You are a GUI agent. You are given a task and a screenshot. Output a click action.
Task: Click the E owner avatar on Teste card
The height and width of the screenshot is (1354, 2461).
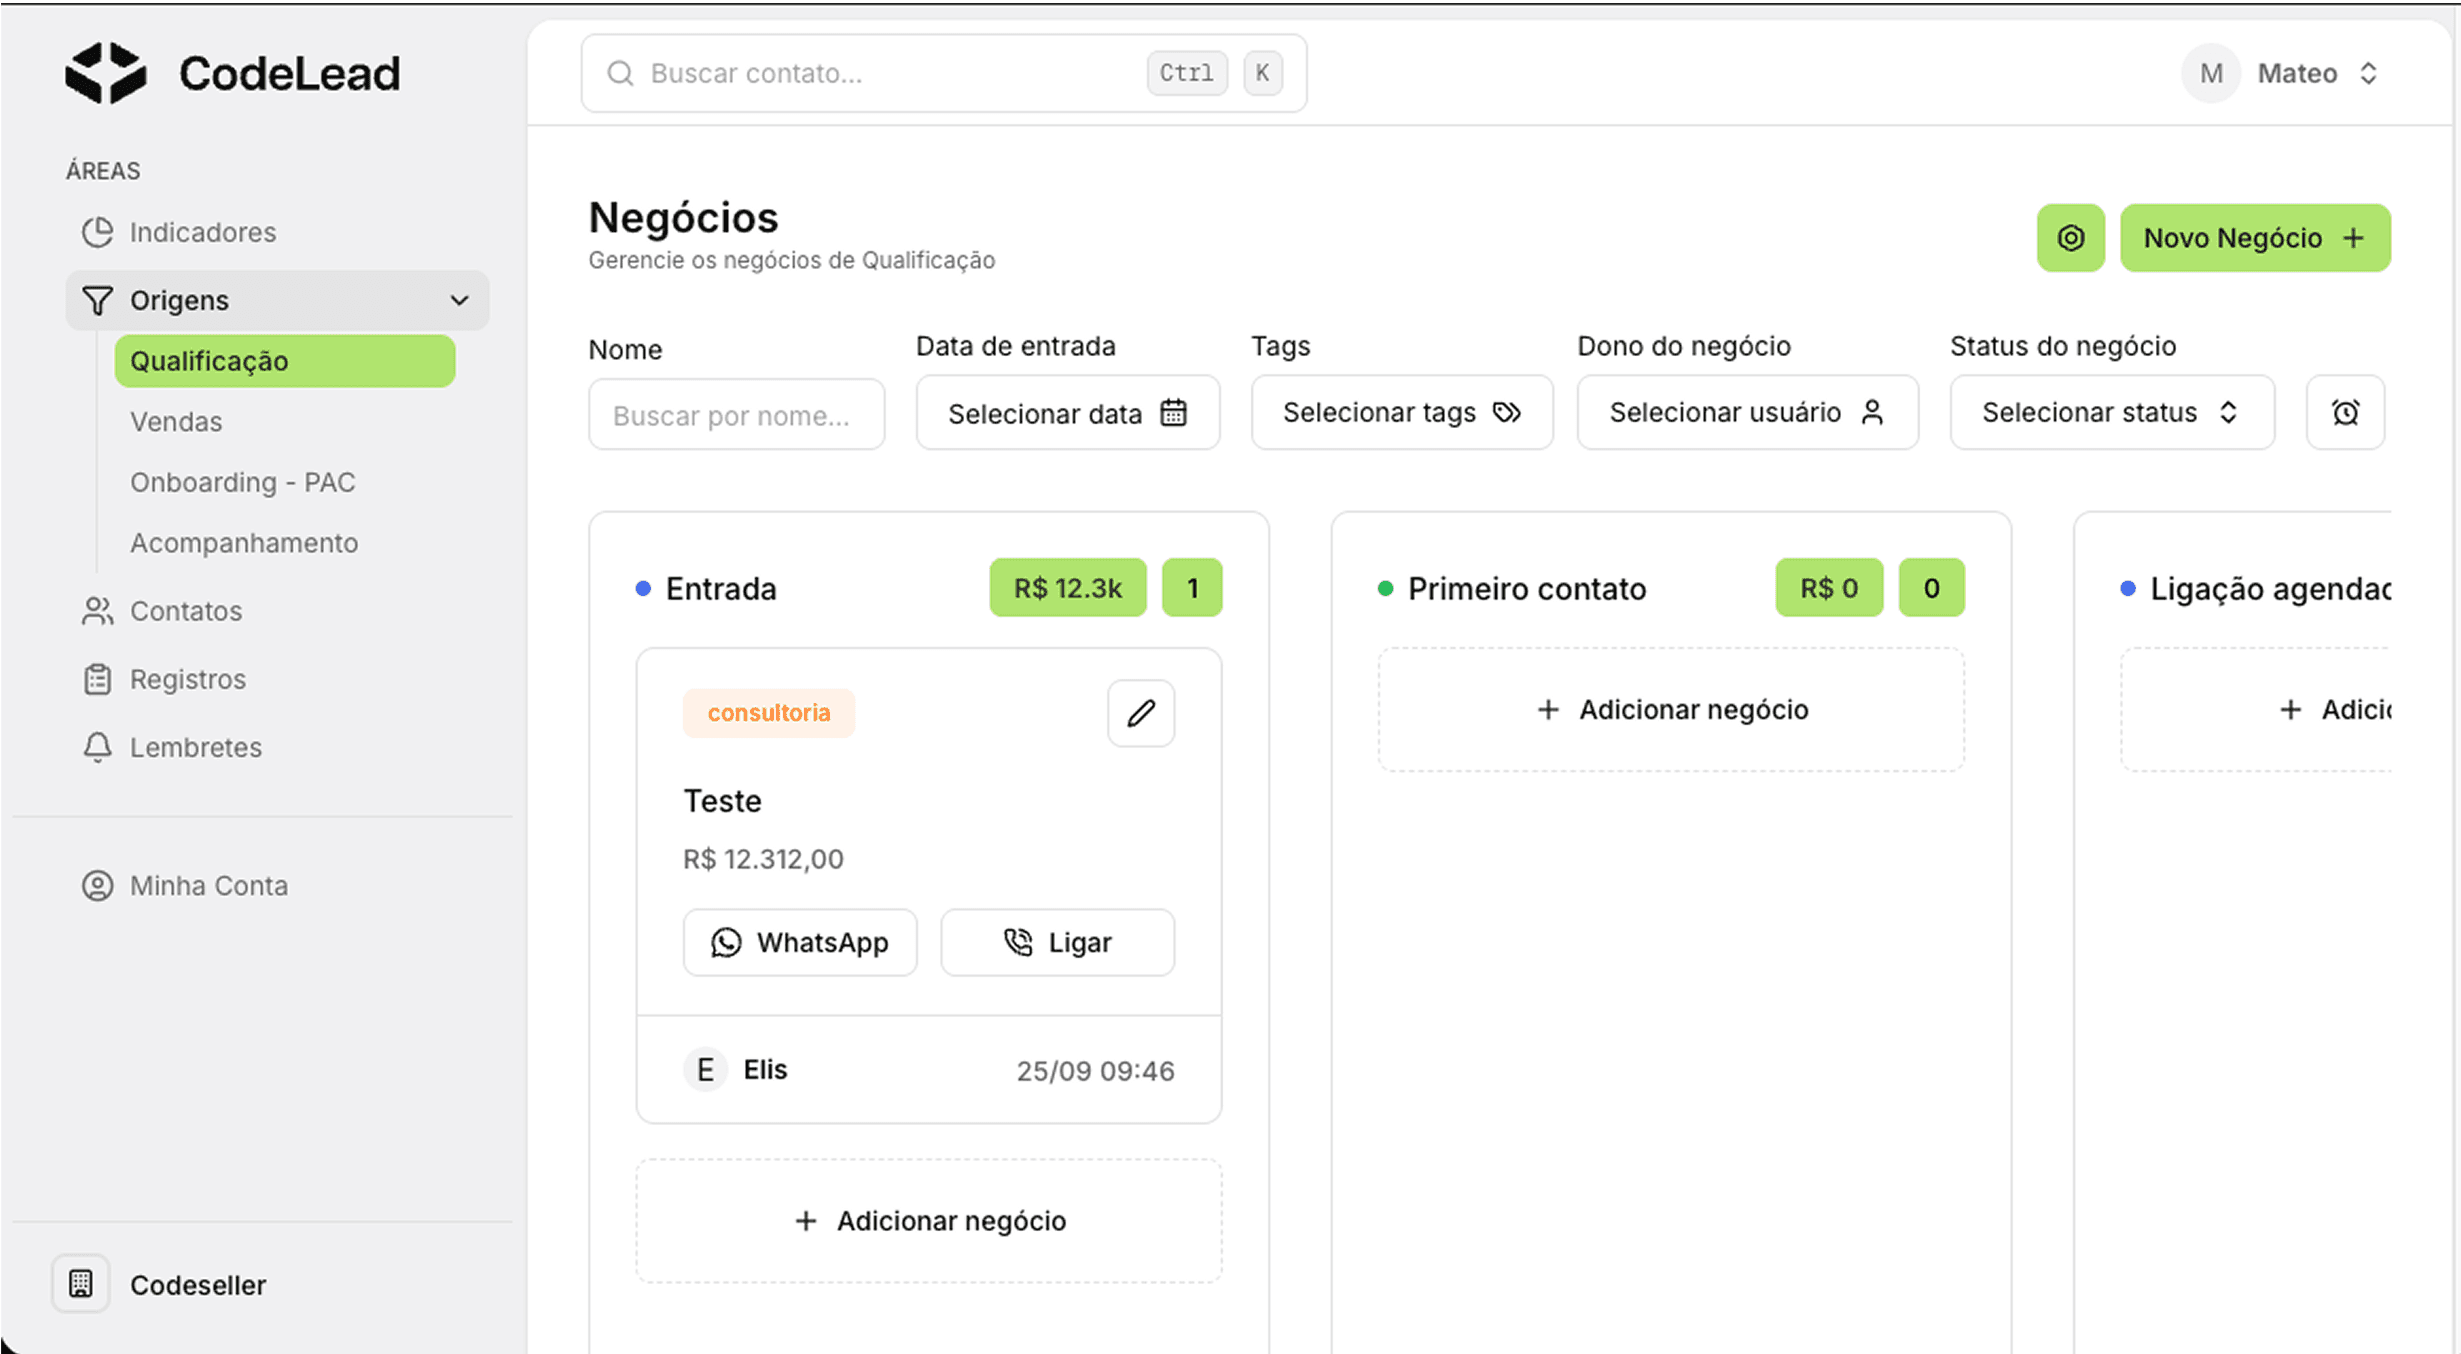point(705,1070)
